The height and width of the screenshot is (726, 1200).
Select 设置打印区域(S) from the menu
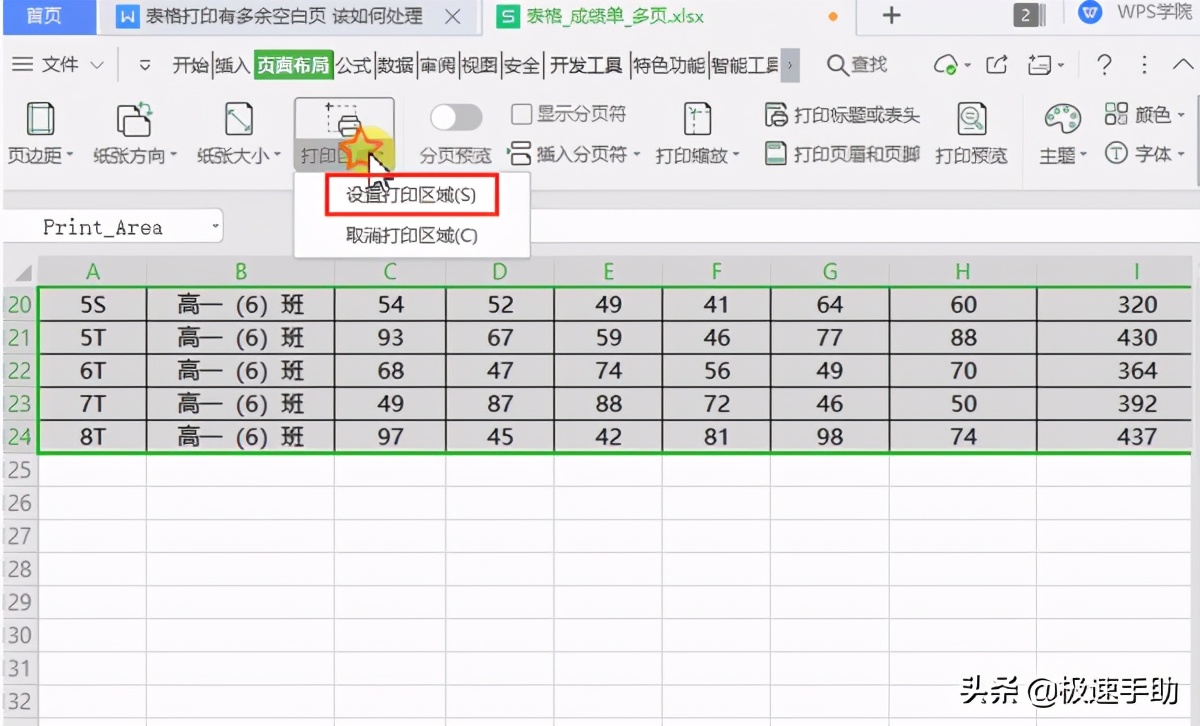[410, 194]
